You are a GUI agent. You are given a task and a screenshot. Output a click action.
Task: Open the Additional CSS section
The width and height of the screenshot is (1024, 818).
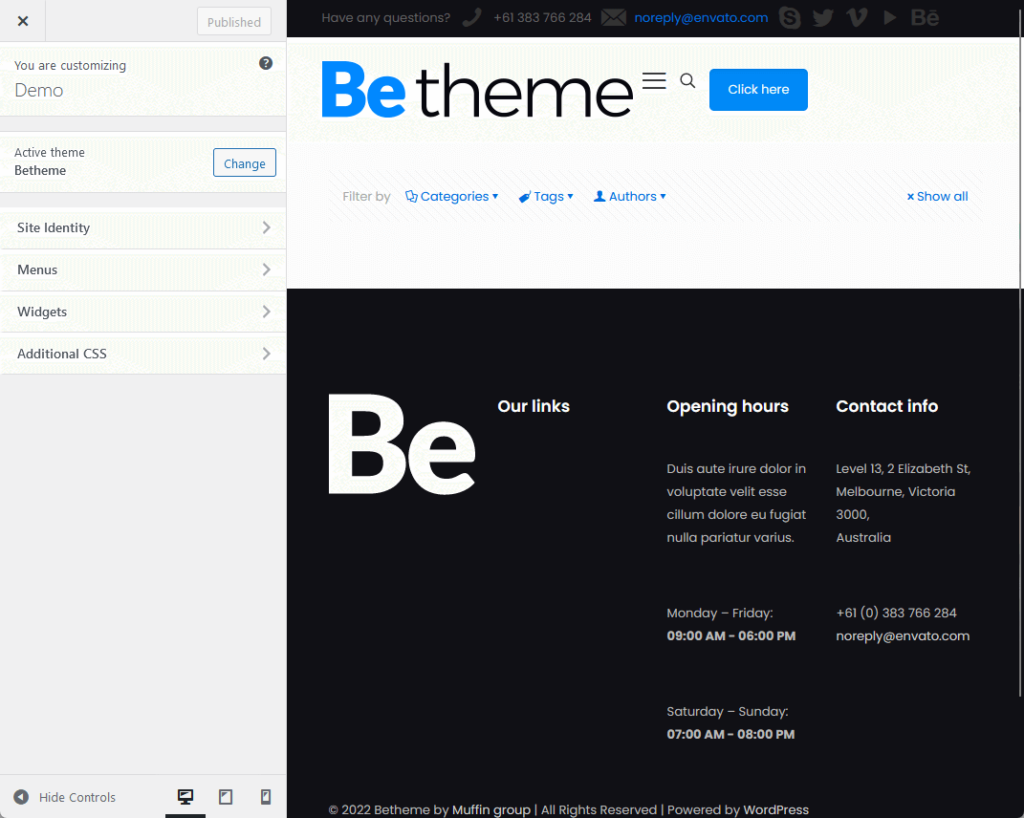pyautogui.click(x=143, y=354)
